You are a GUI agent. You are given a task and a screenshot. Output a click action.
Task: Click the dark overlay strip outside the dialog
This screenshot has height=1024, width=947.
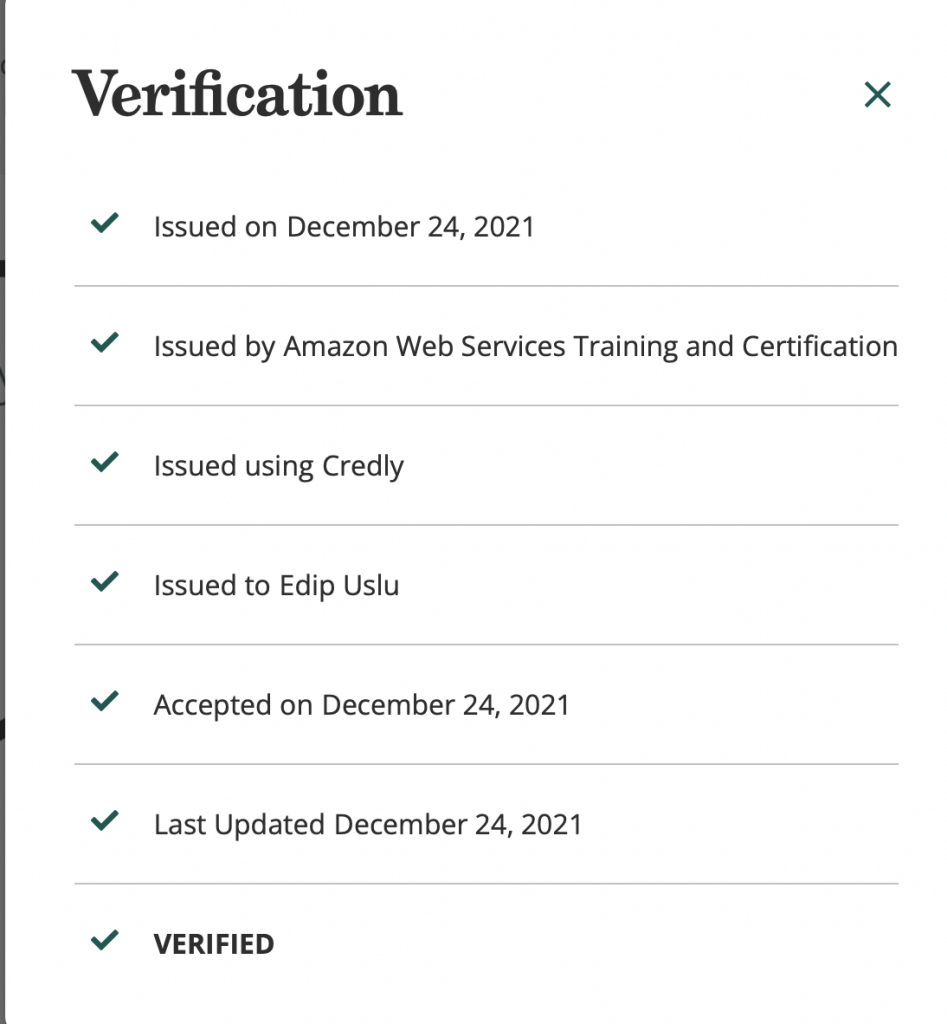click(2, 500)
